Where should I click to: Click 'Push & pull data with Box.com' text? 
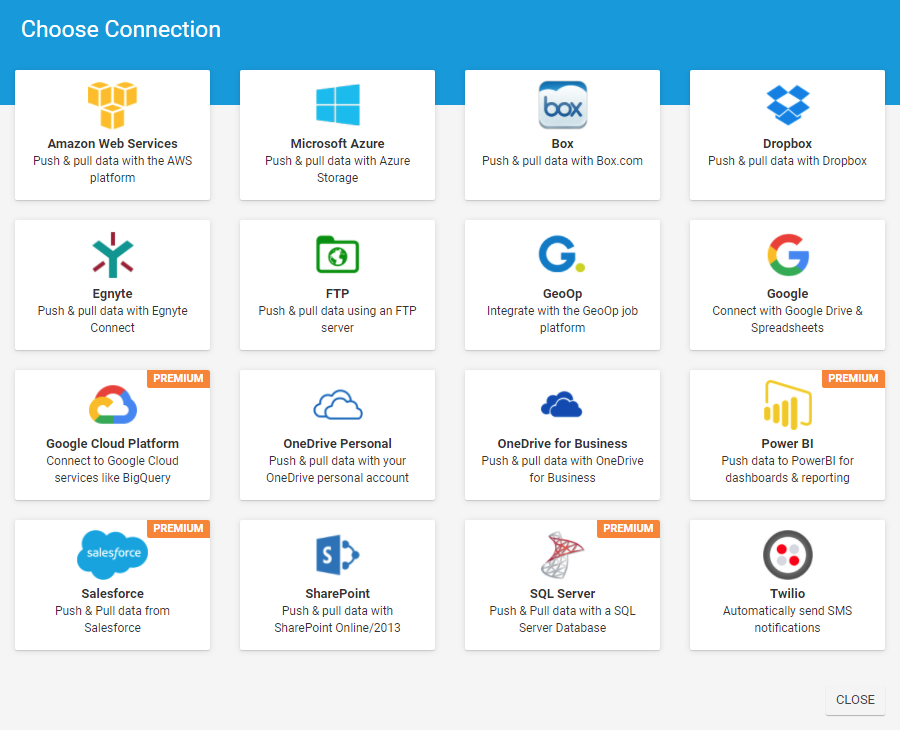point(562,161)
